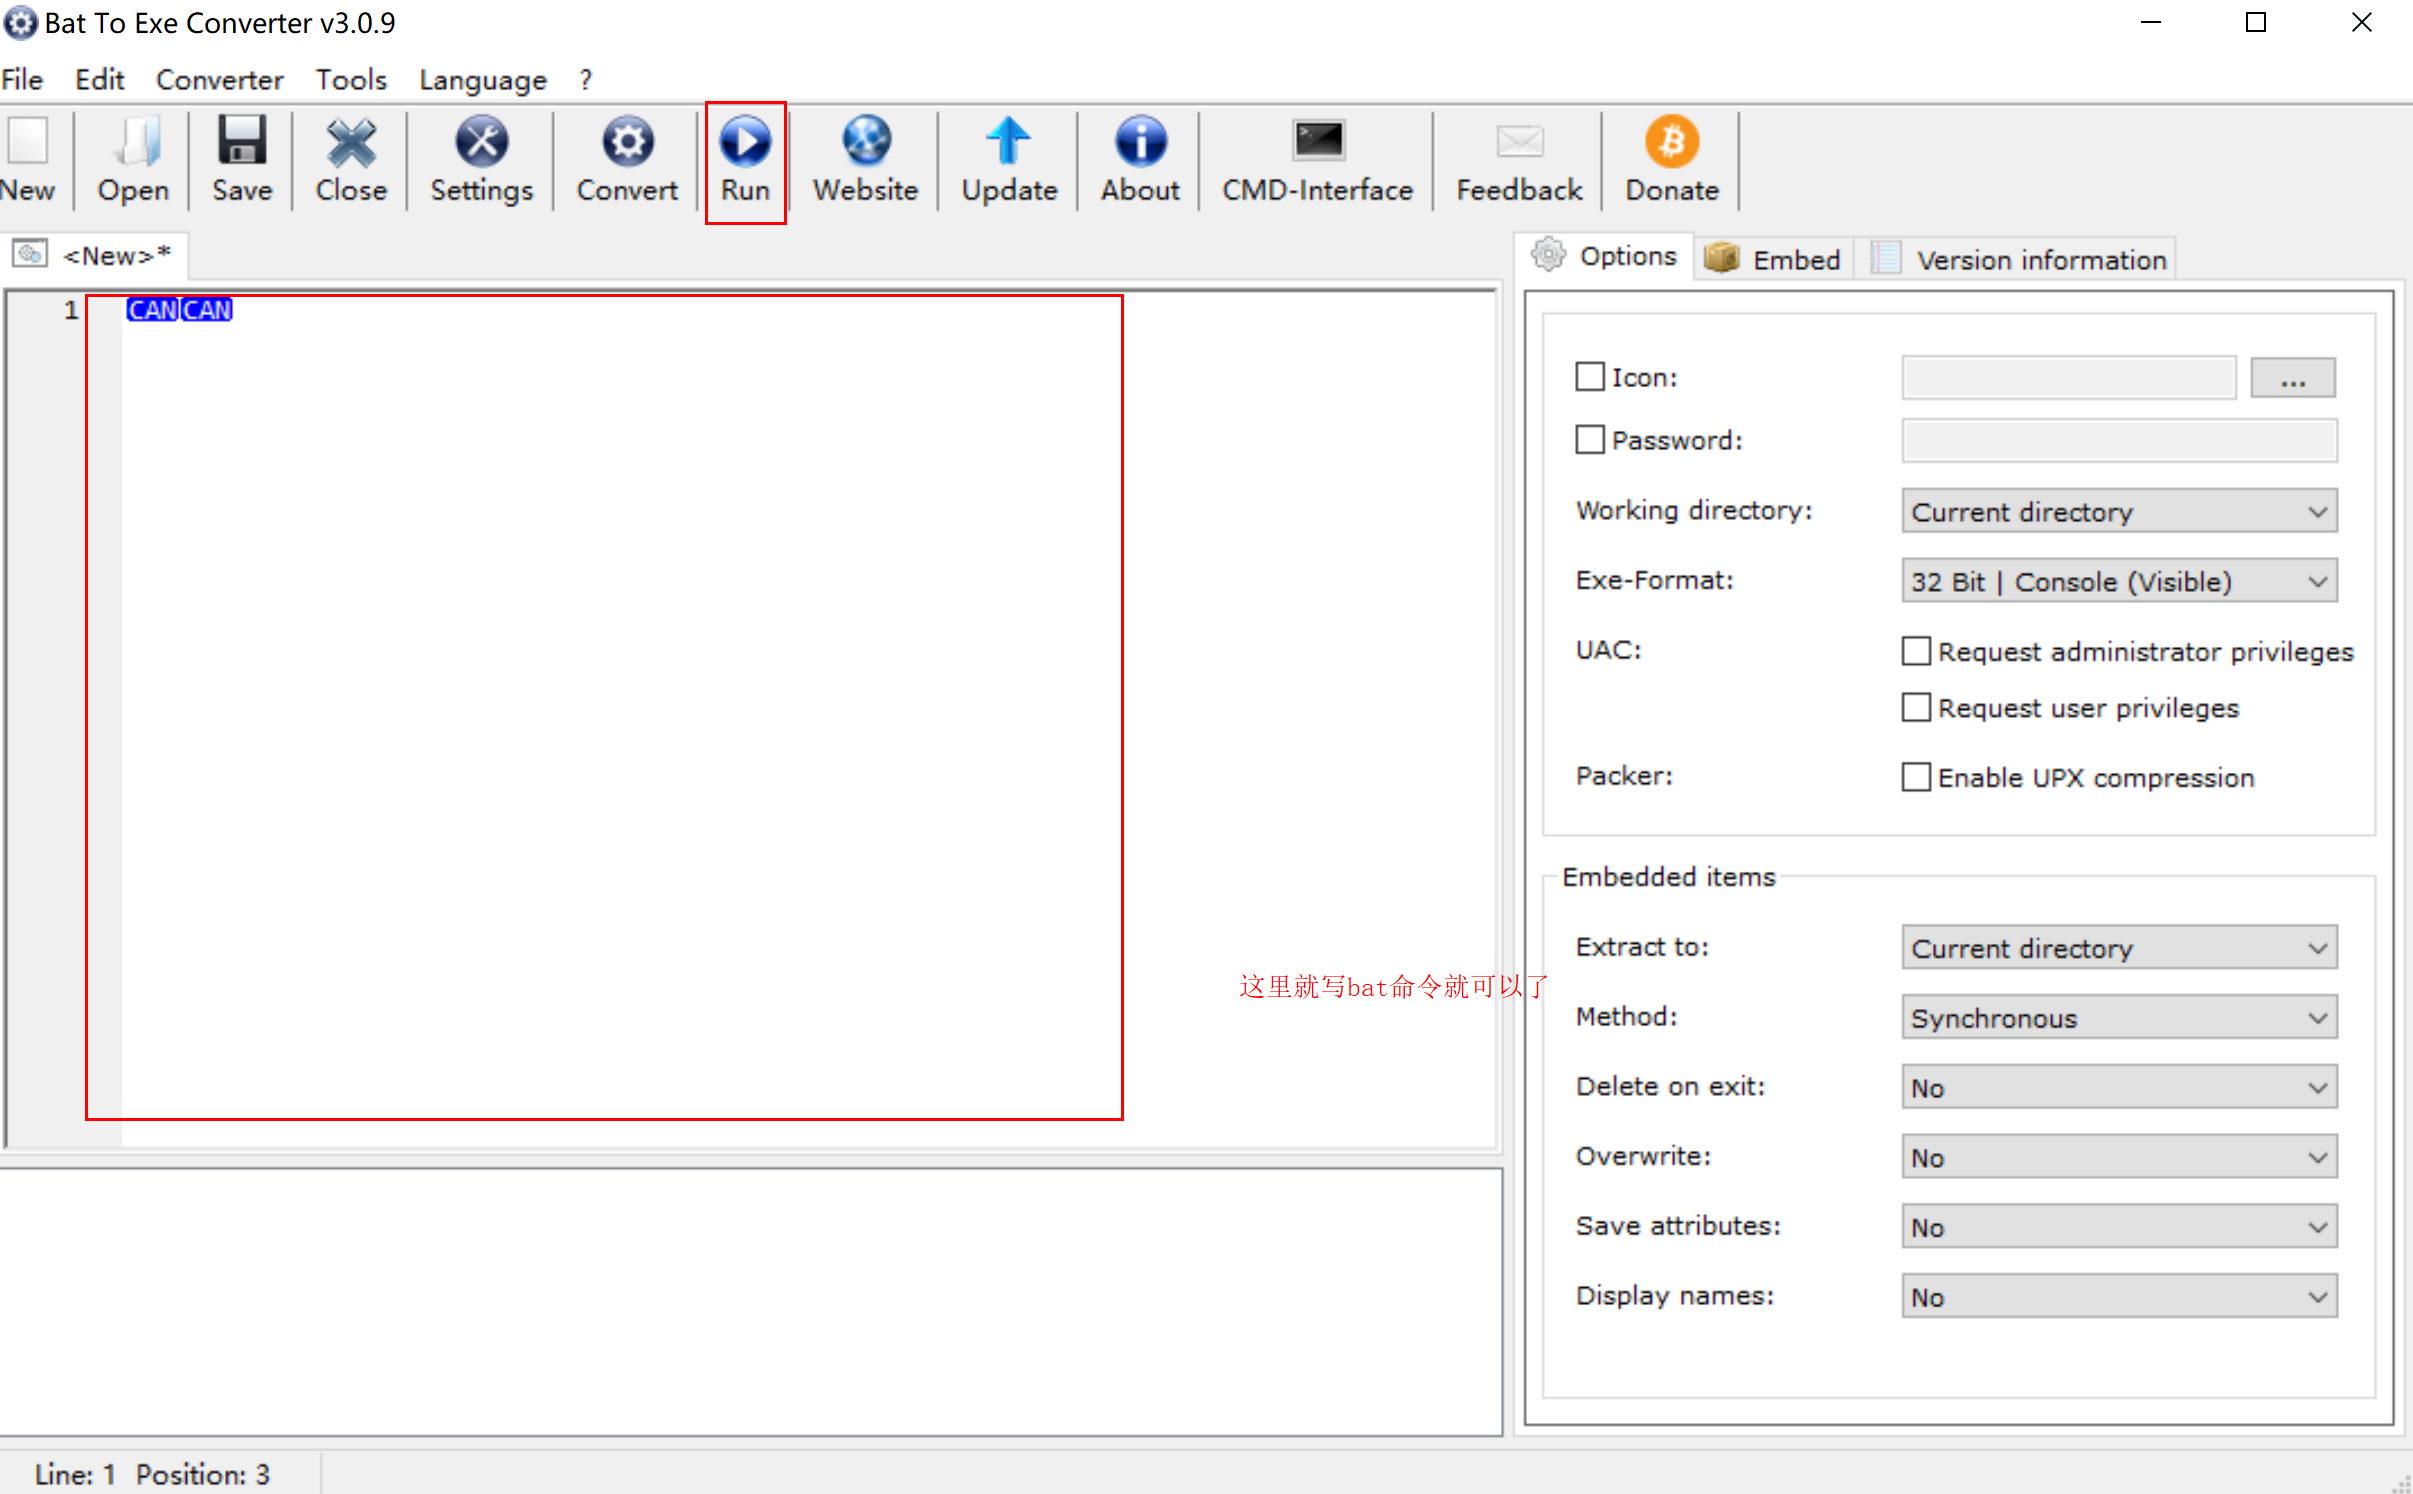Click the Password text field
Screen dimensions: 2413x1494
[x=2118, y=441]
